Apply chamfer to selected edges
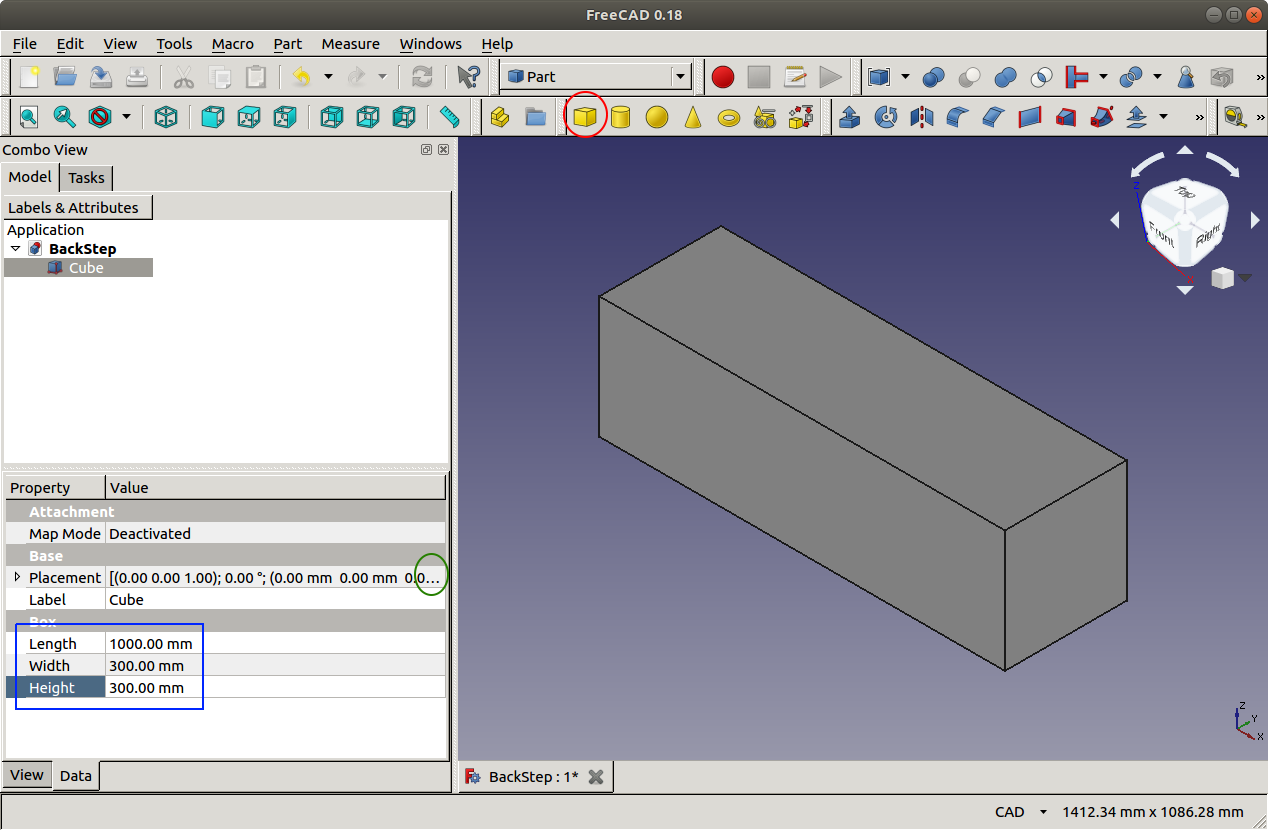 tap(994, 117)
